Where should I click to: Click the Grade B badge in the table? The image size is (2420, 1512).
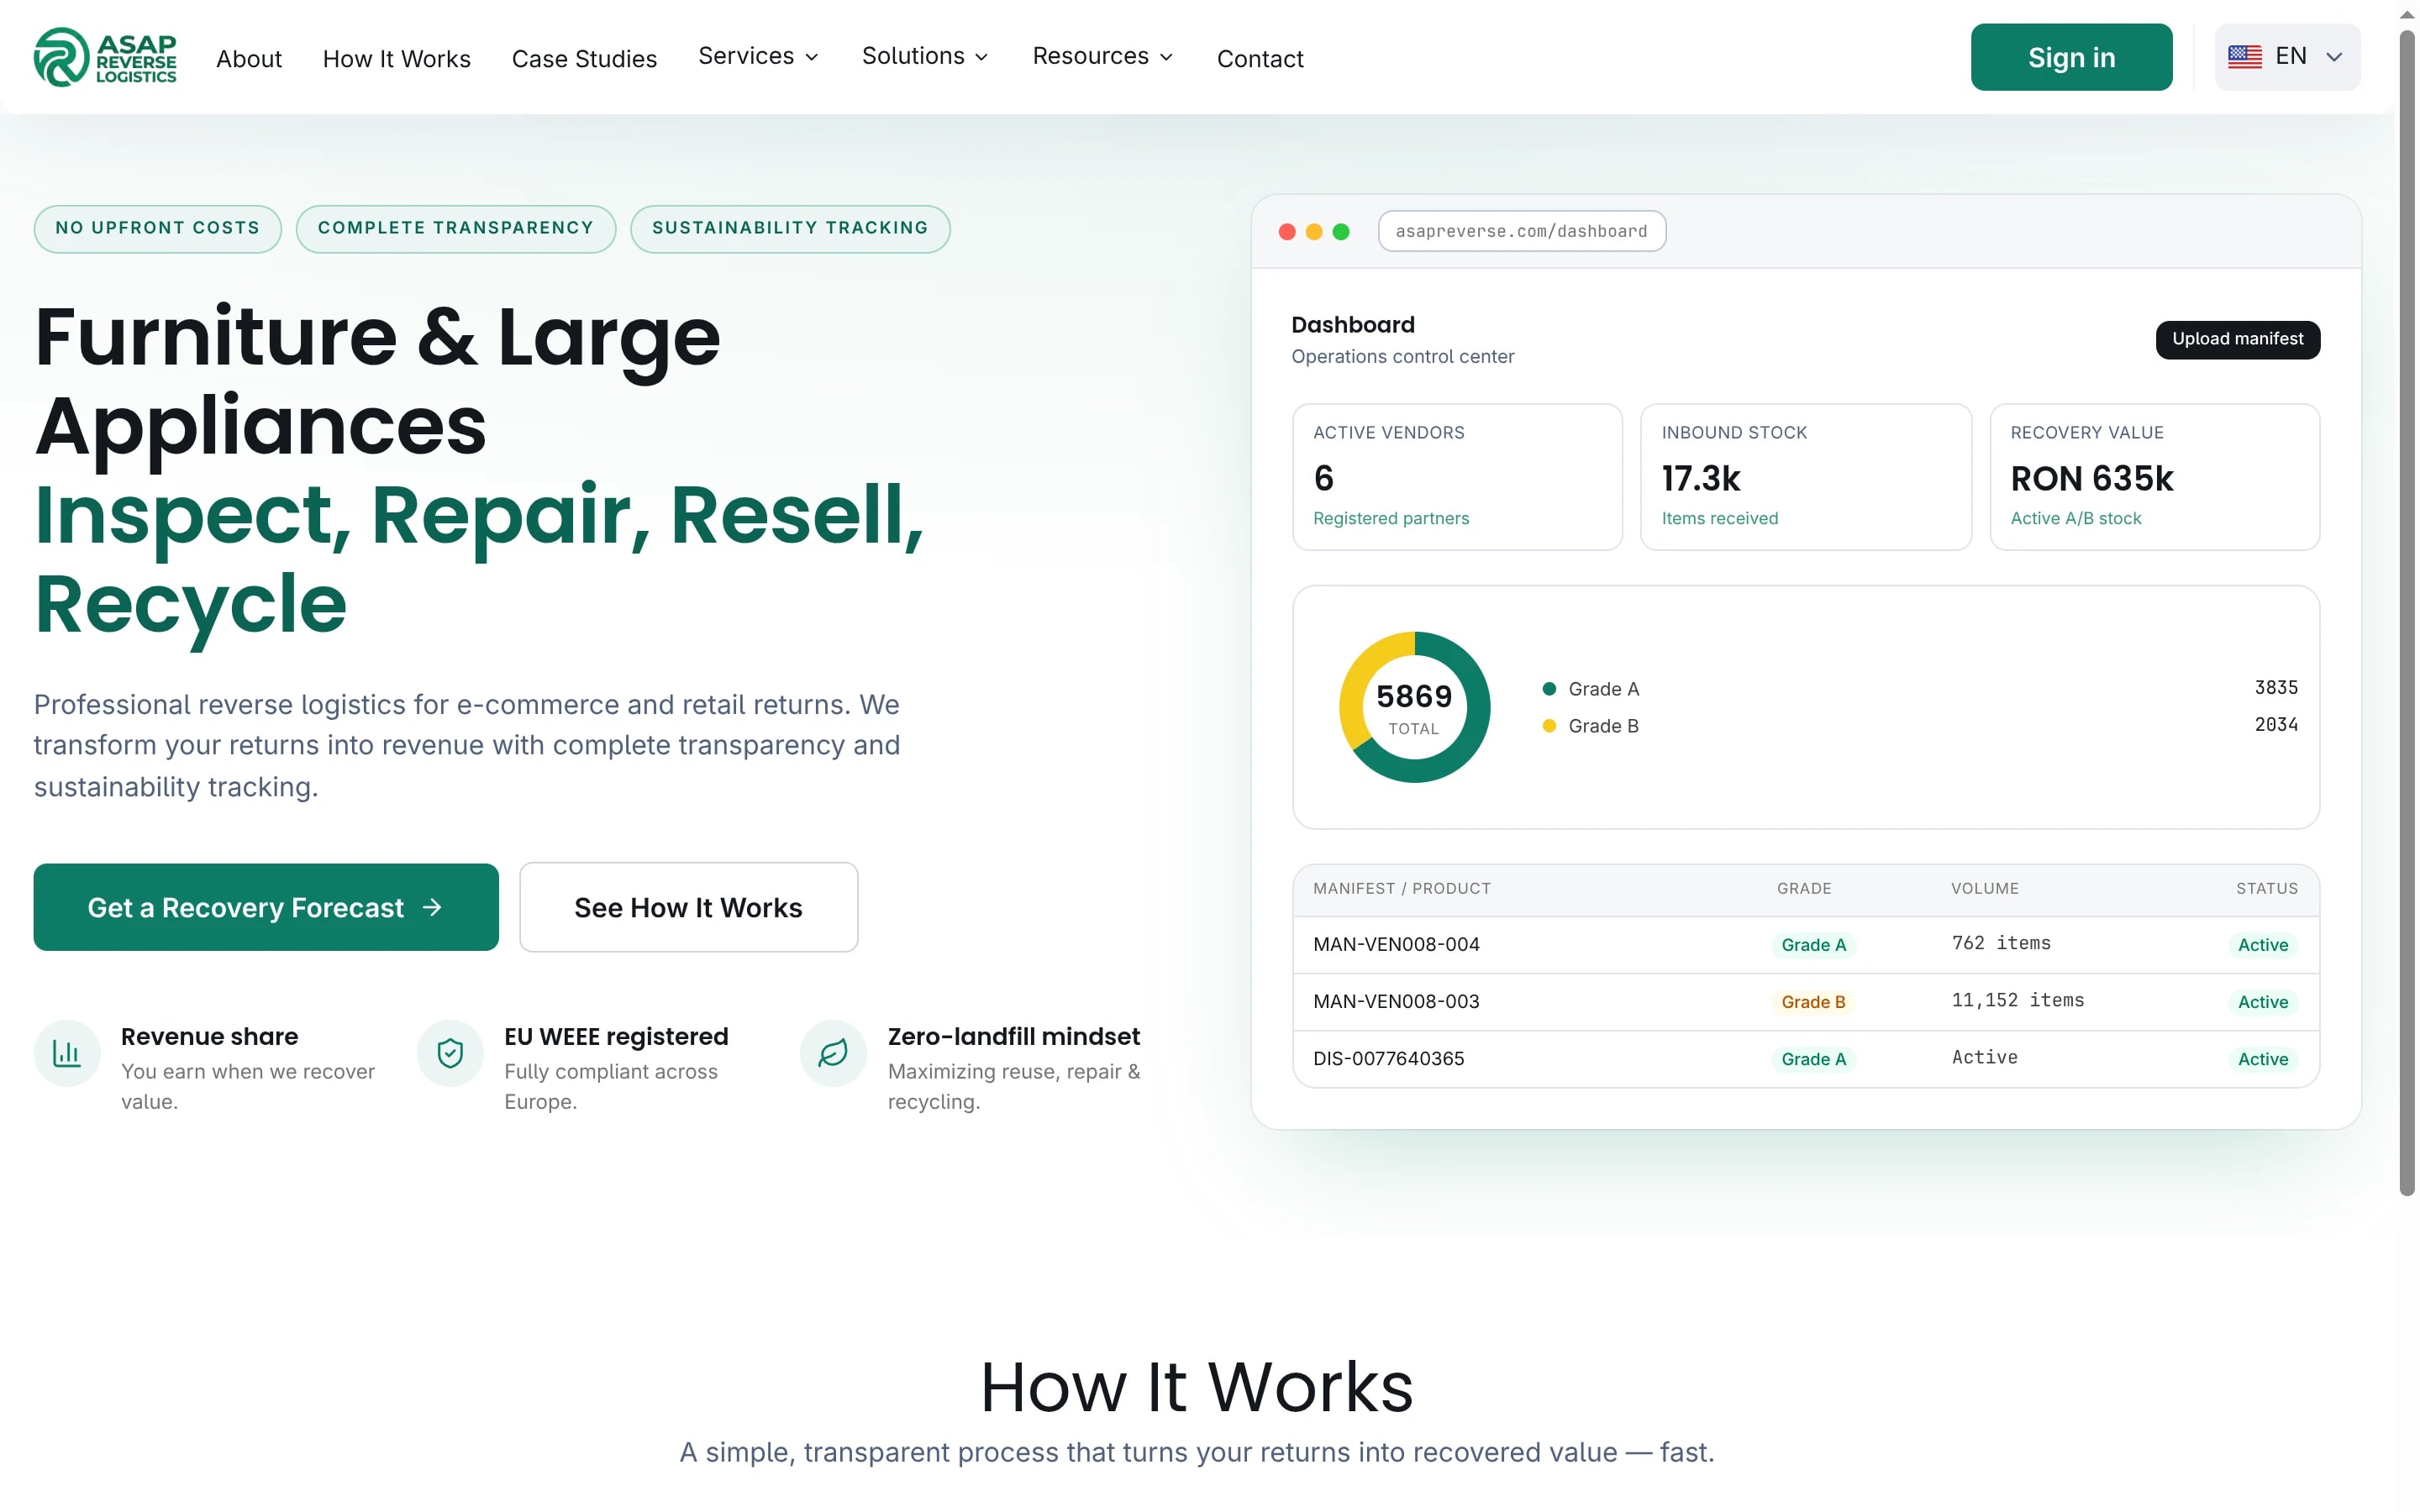pyautogui.click(x=1813, y=1002)
